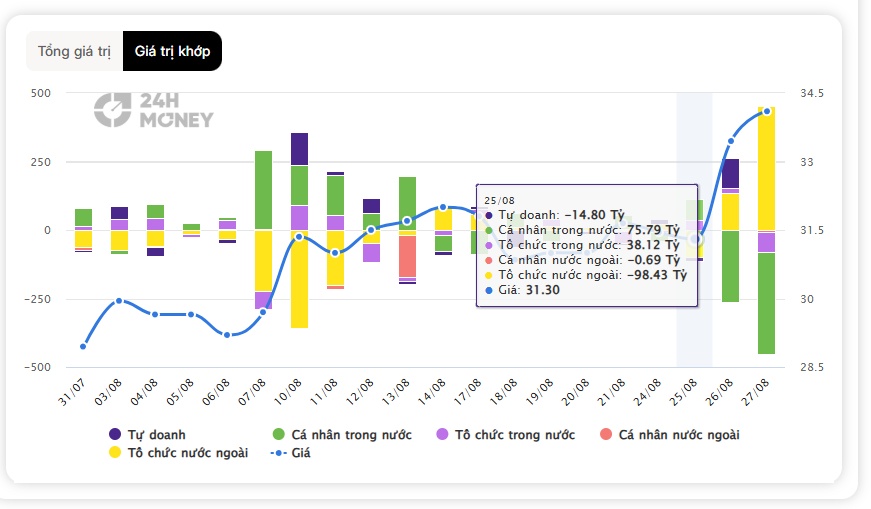Click the green bar on 11/08
Image resolution: width=871 pixels, height=509 pixels.
336,195
